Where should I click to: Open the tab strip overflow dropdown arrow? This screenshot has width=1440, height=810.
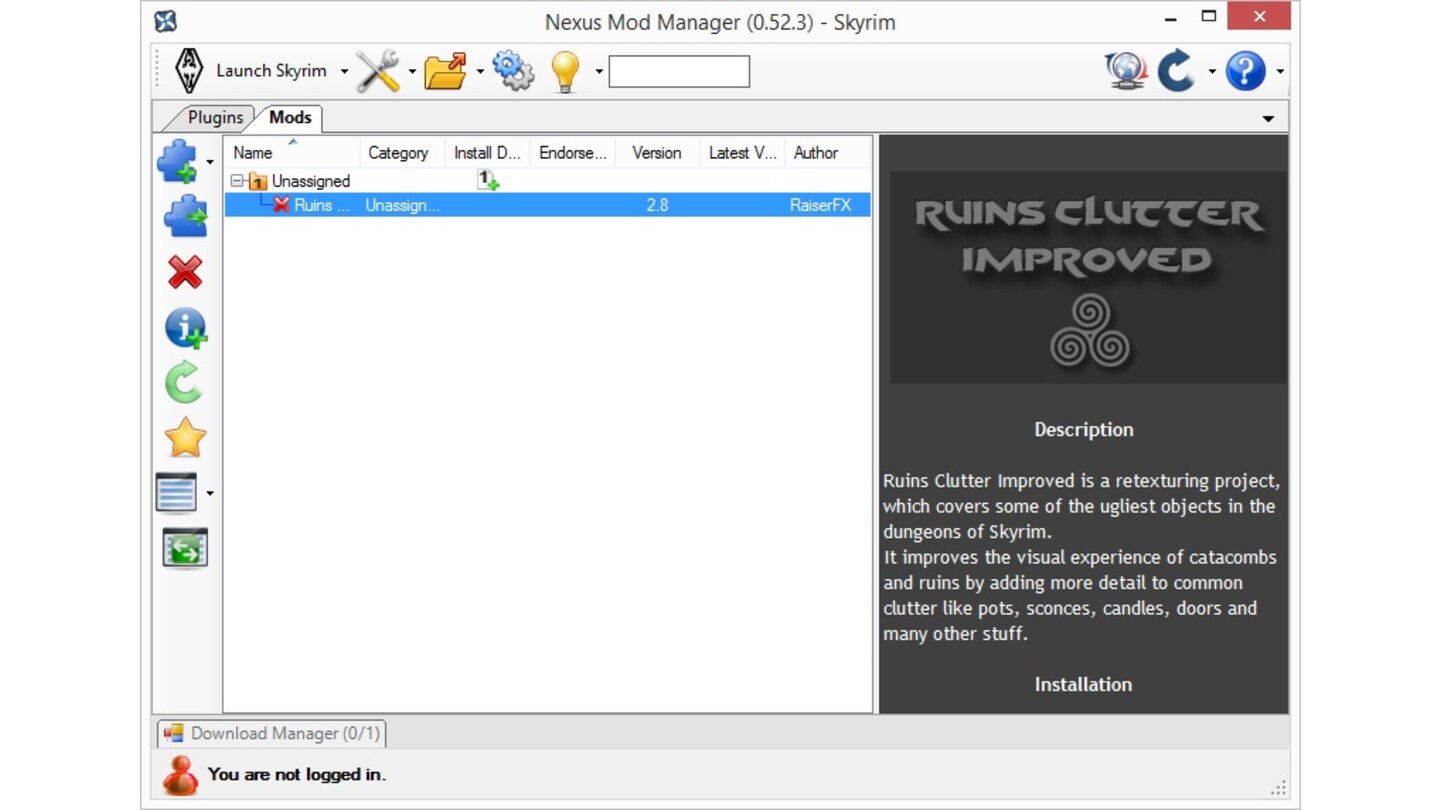point(1268,119)
